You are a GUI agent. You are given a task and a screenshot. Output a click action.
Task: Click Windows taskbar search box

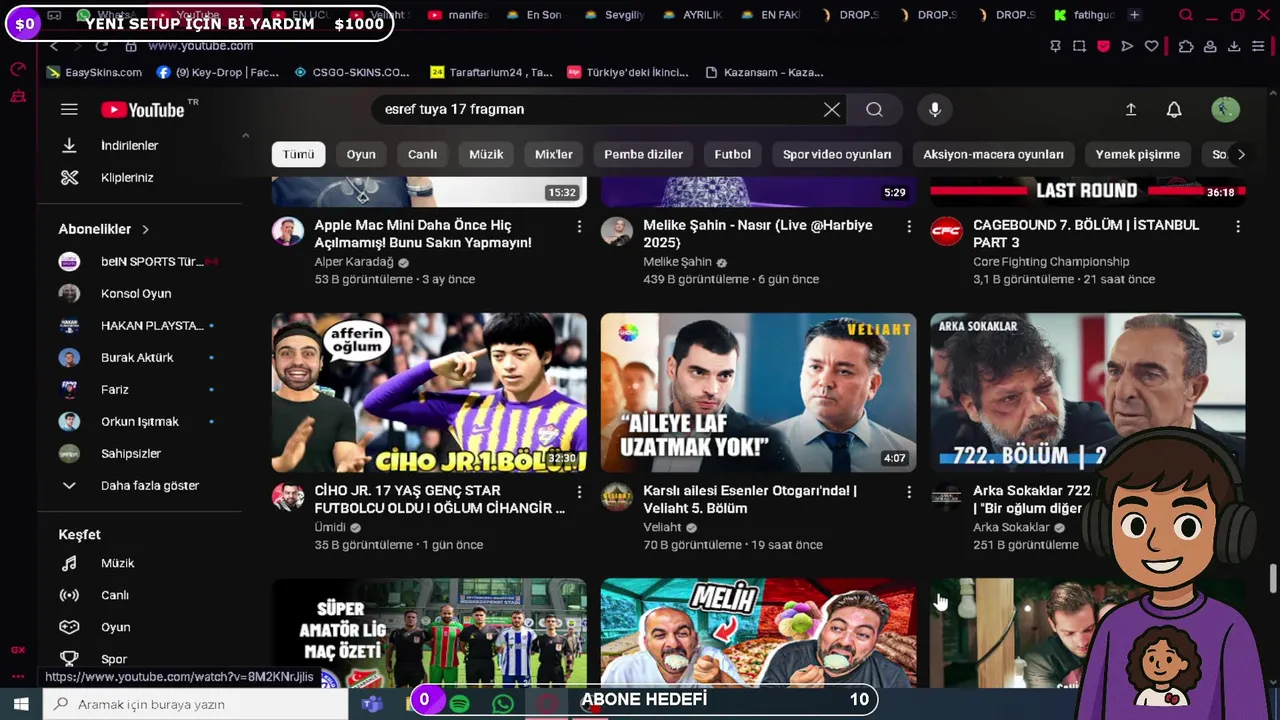[x=197, y=704]
